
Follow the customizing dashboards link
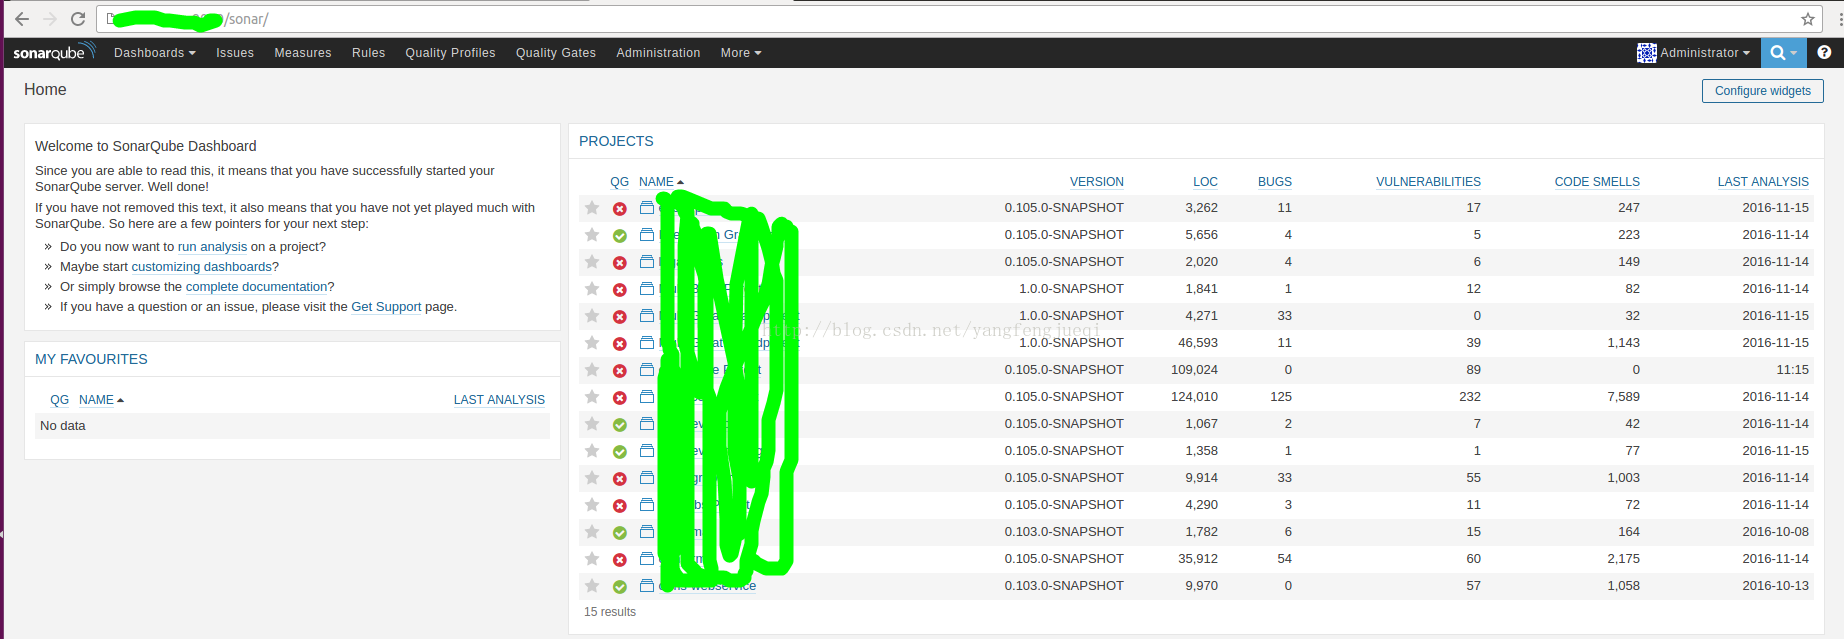coord(202,267)
